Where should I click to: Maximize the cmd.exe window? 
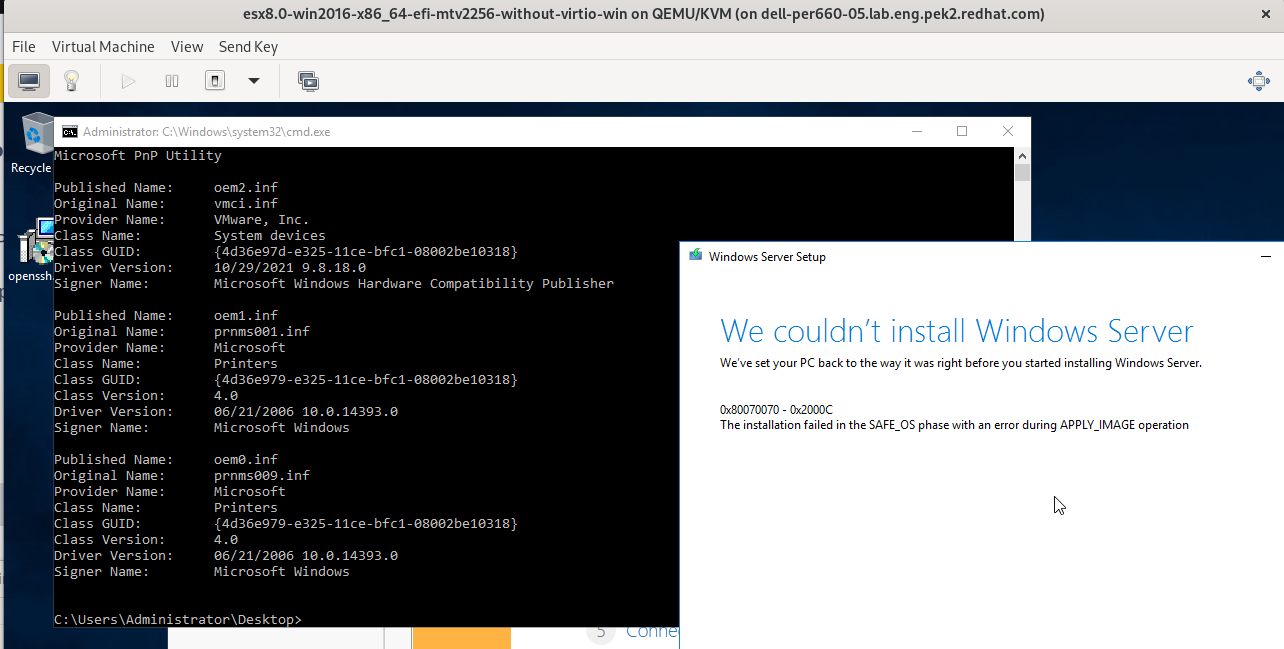(962, 131)
